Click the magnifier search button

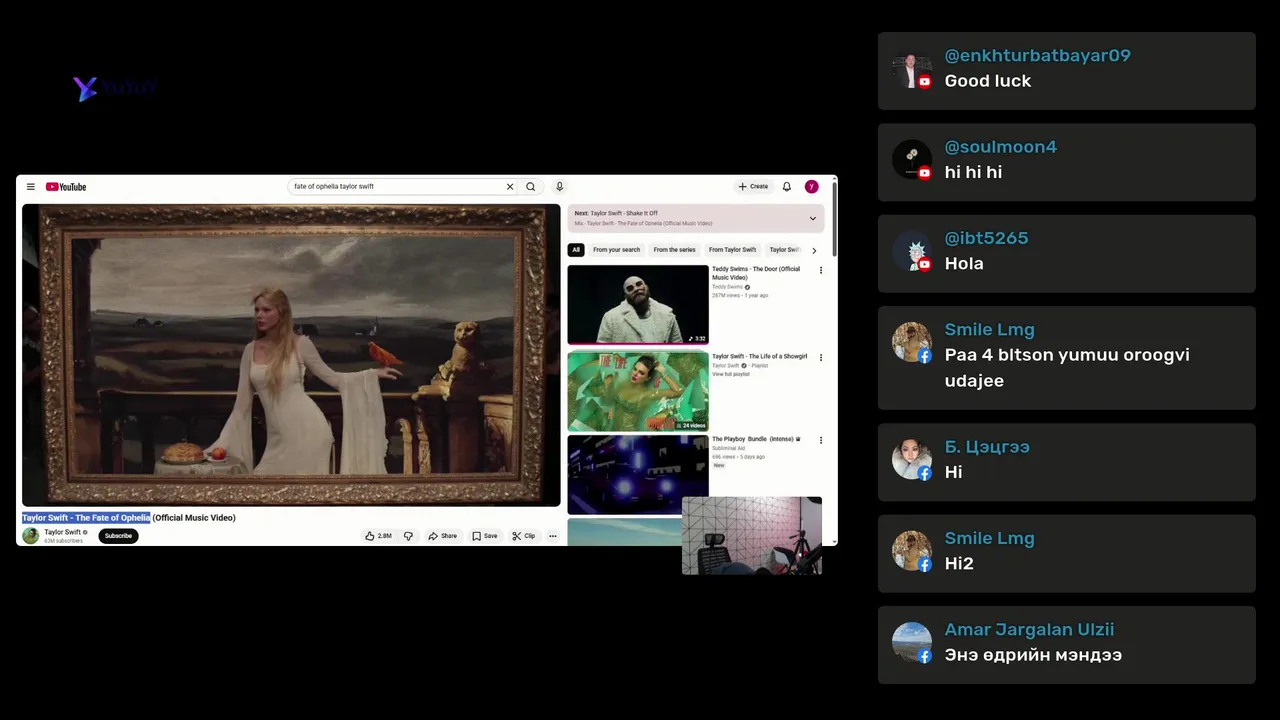[x=531, y=187]
